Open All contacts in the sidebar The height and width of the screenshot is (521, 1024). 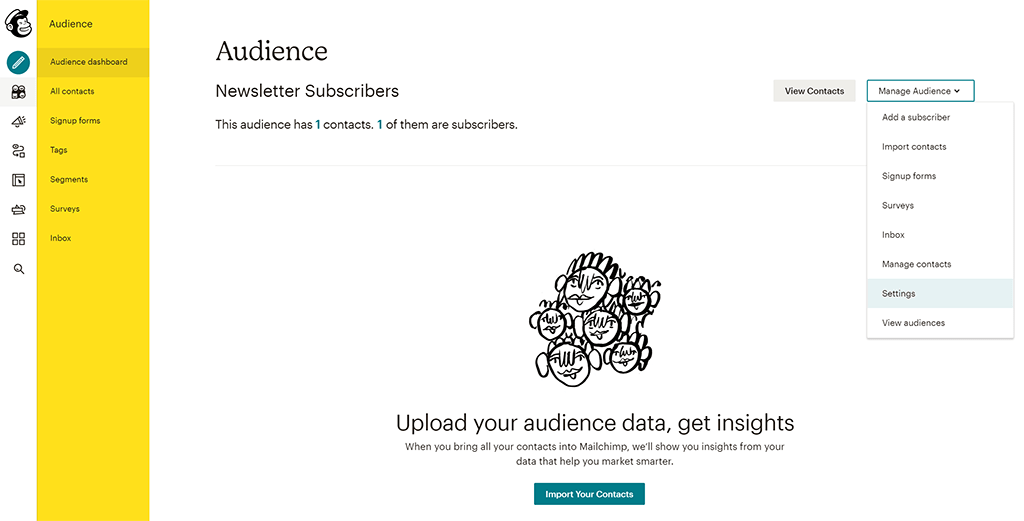click(72, 92)
